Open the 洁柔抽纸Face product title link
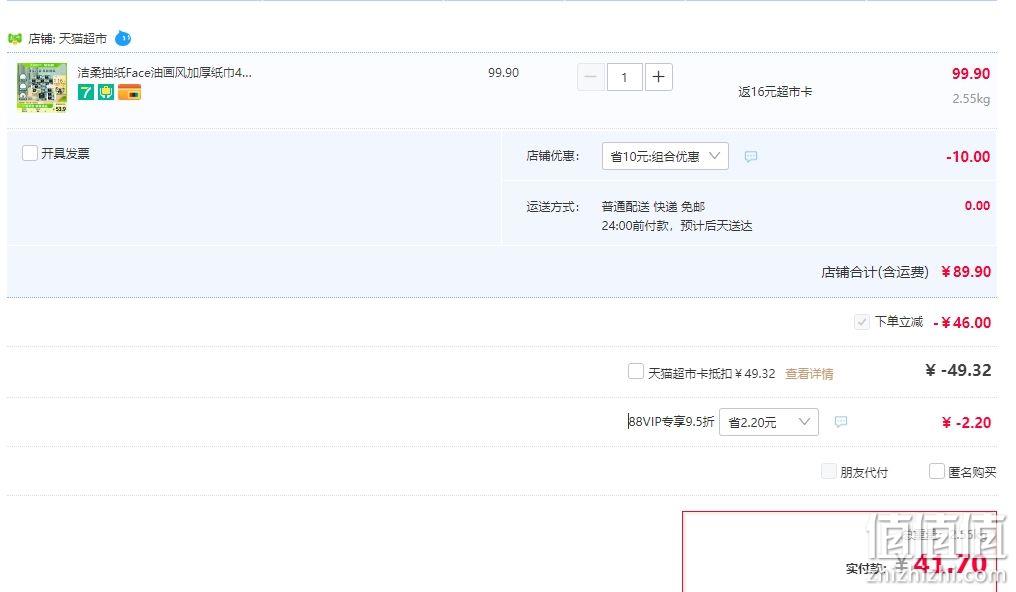 165,73
